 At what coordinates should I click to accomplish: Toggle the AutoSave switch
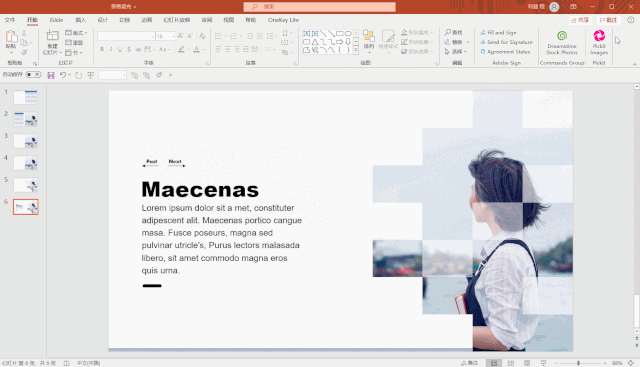33,75
